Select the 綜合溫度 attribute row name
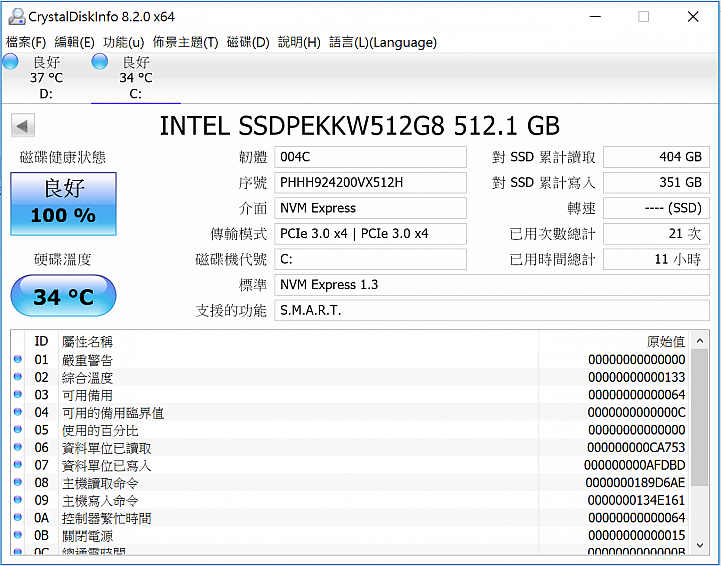The width and height of the screenshot is (721, 566). 87,377
